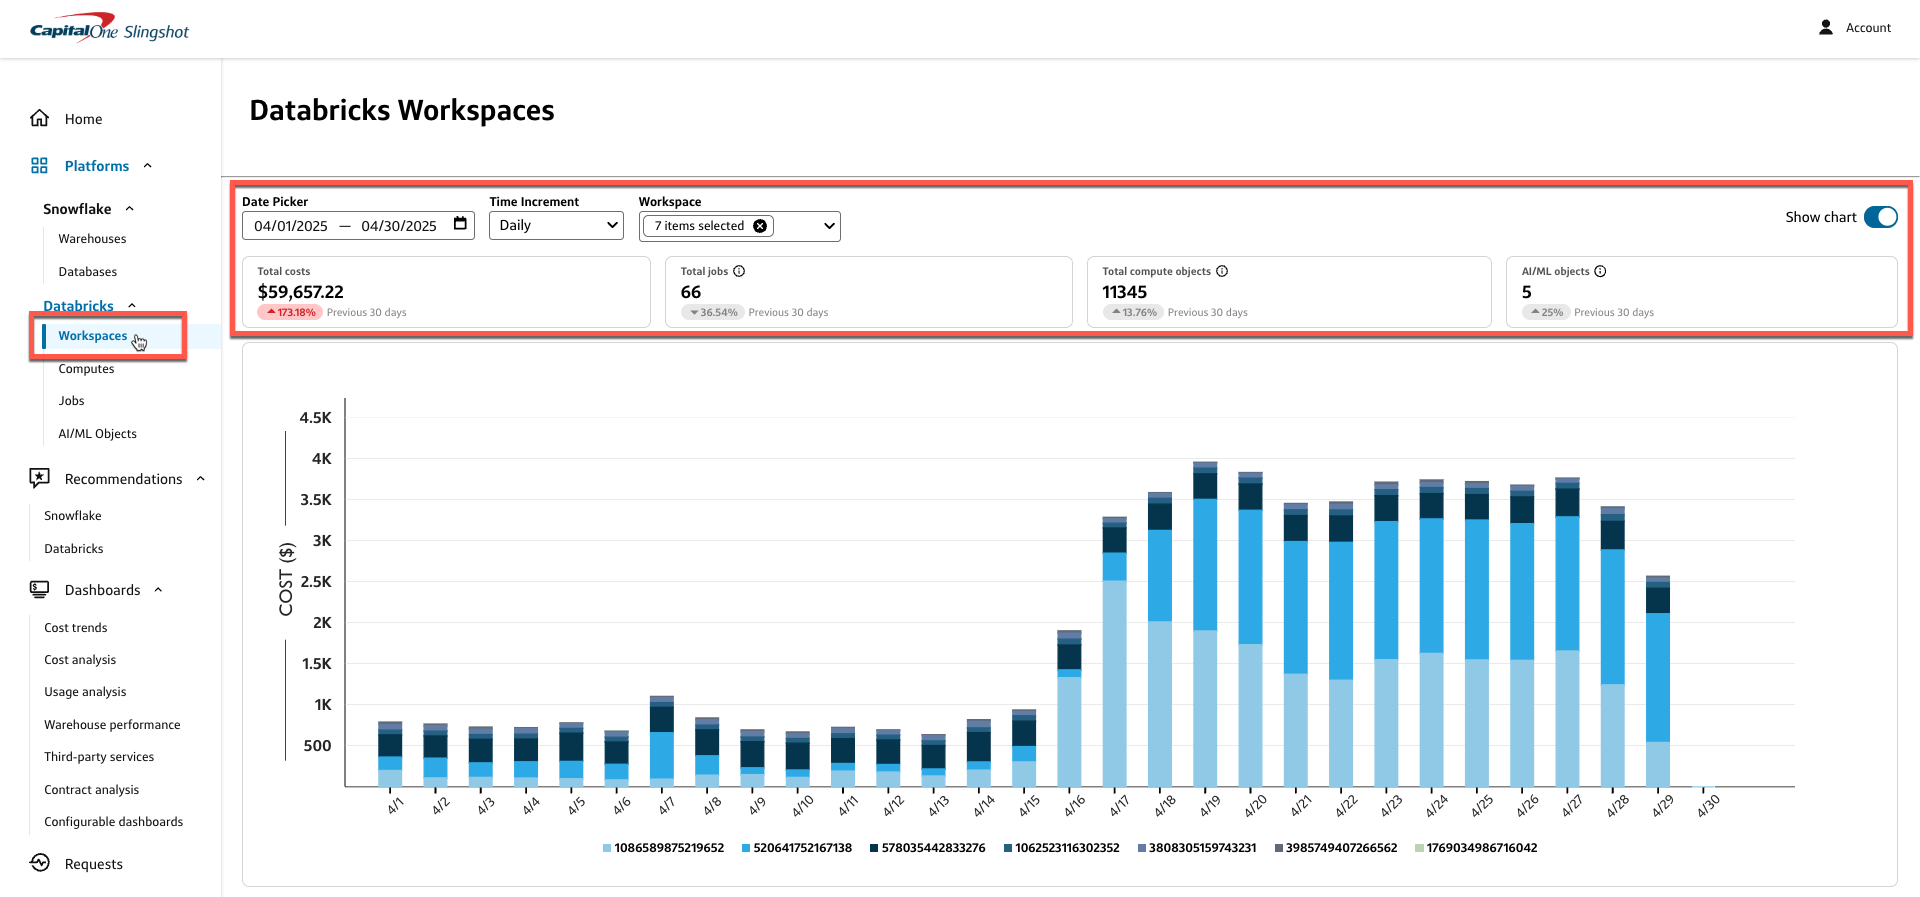Click legend swatch for 1086589875219652

[607, 848]
